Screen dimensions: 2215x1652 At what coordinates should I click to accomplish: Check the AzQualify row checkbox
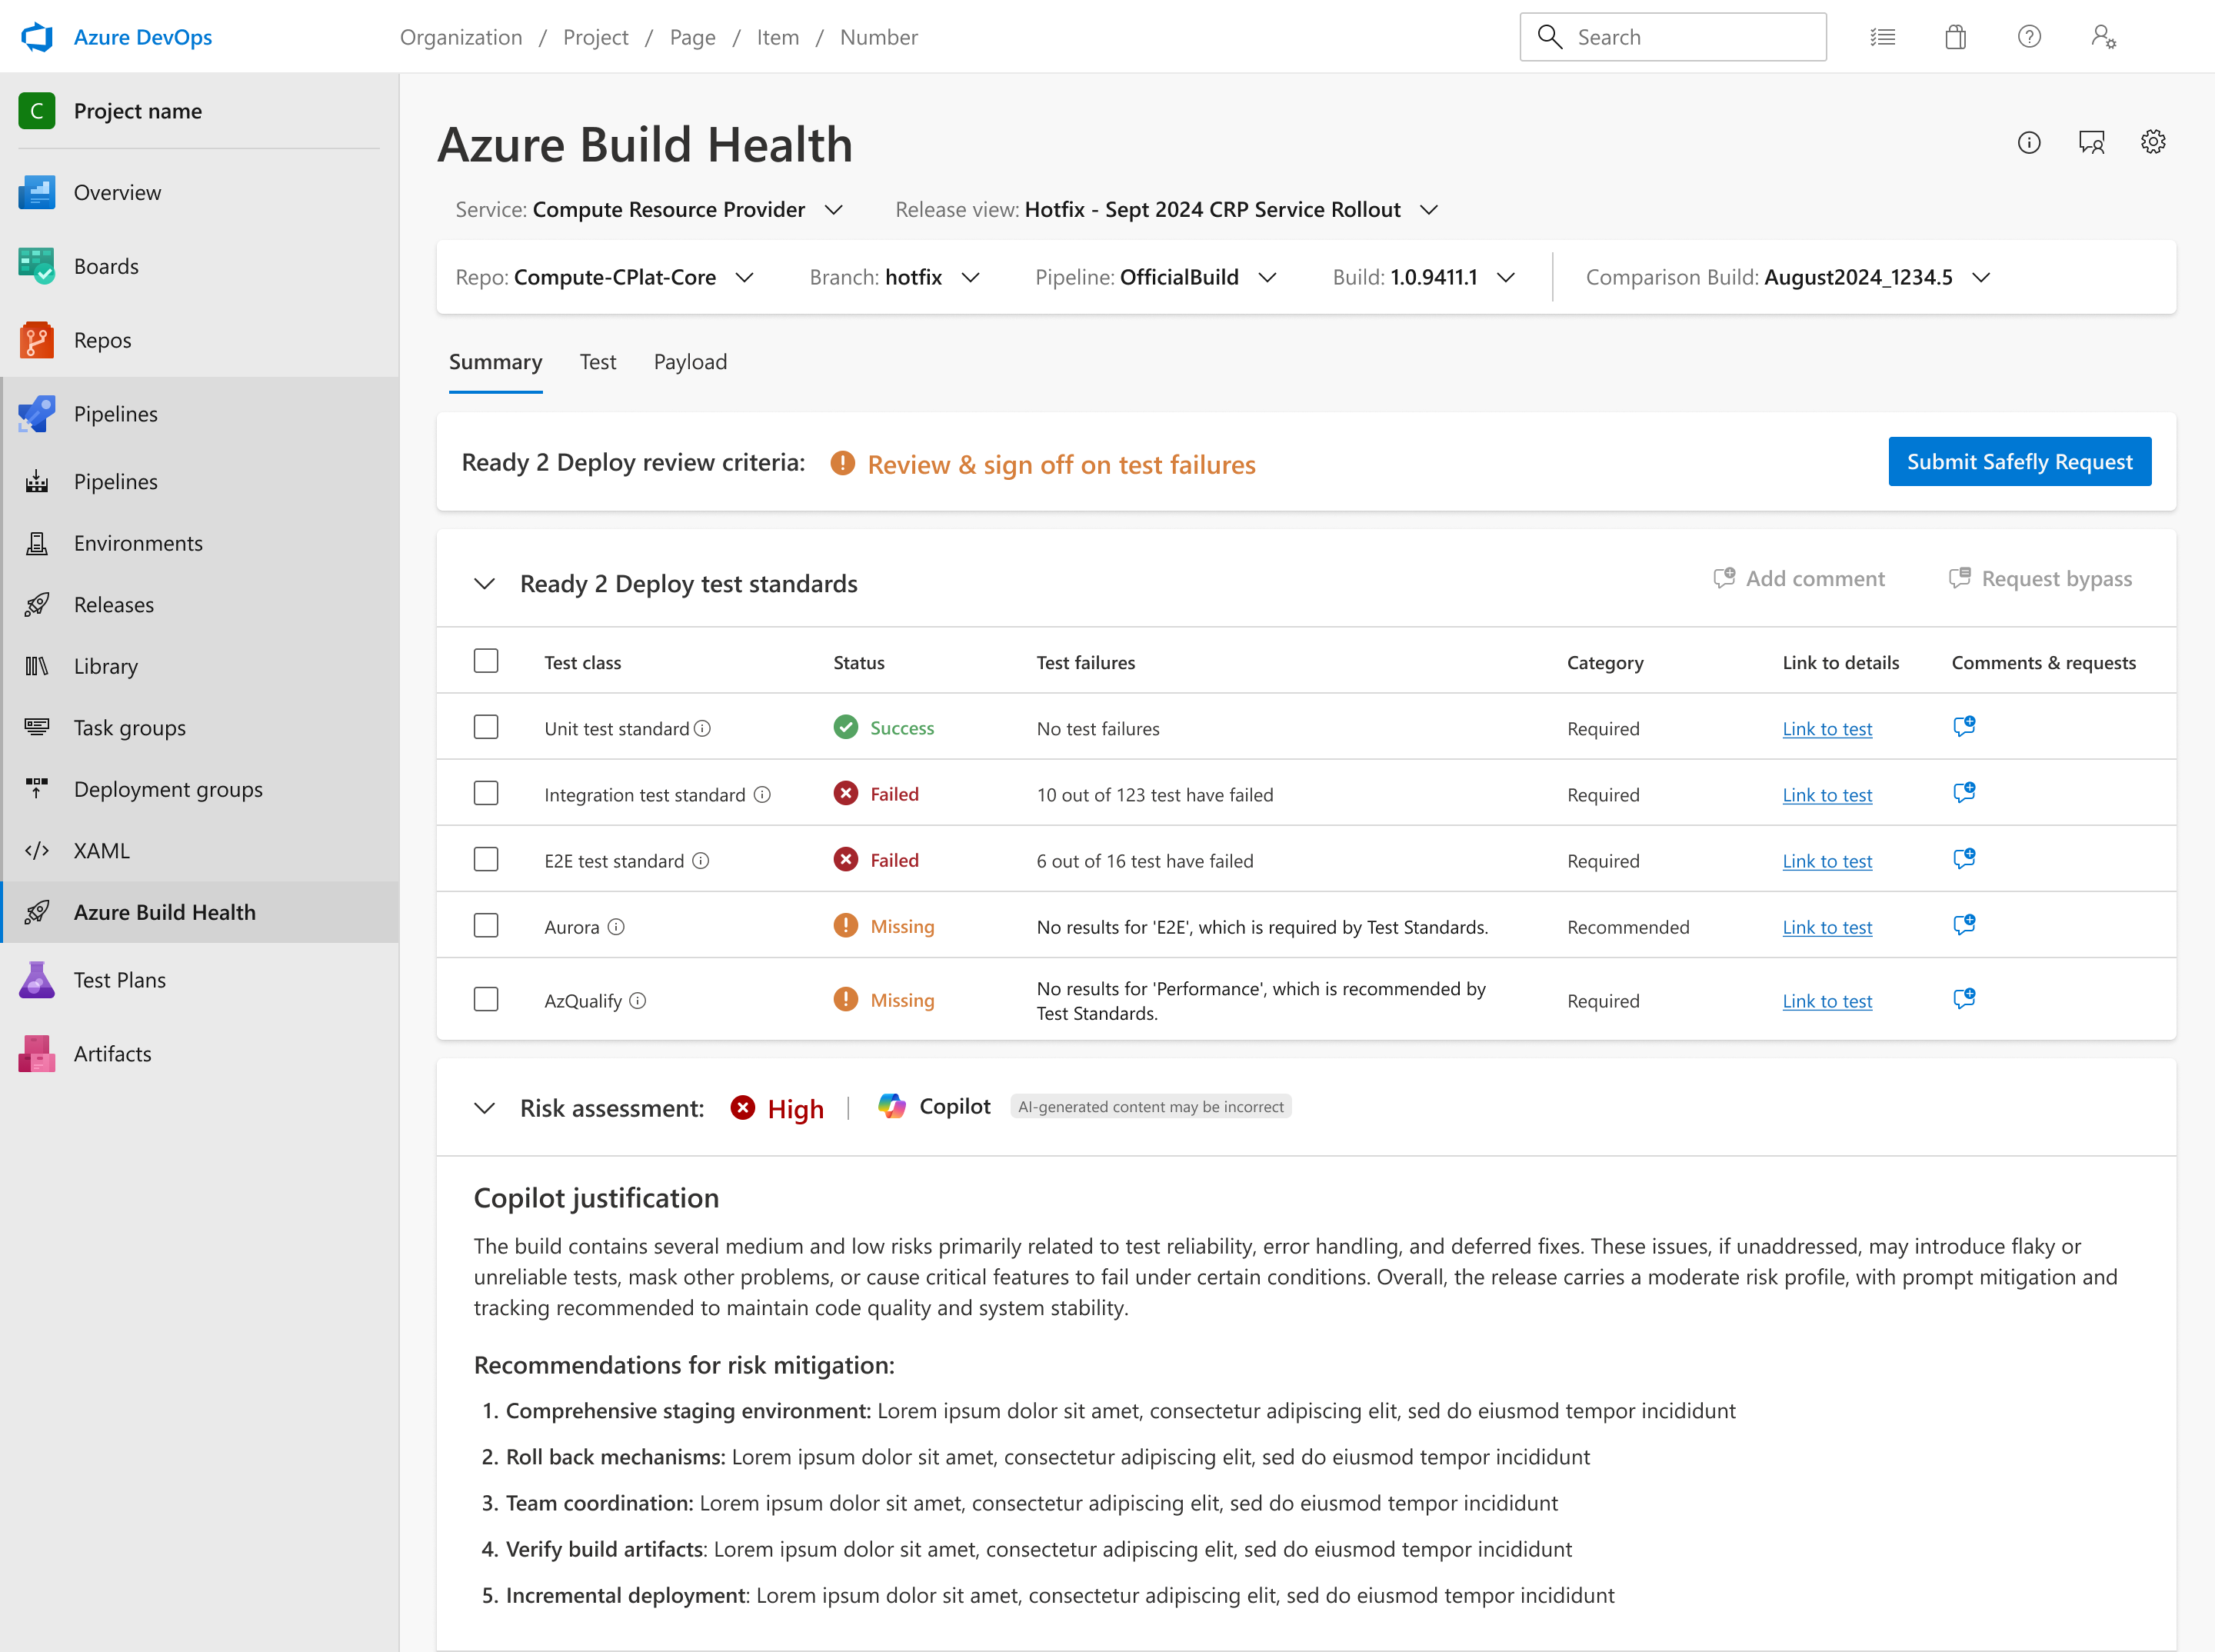[x=486, y=999]
